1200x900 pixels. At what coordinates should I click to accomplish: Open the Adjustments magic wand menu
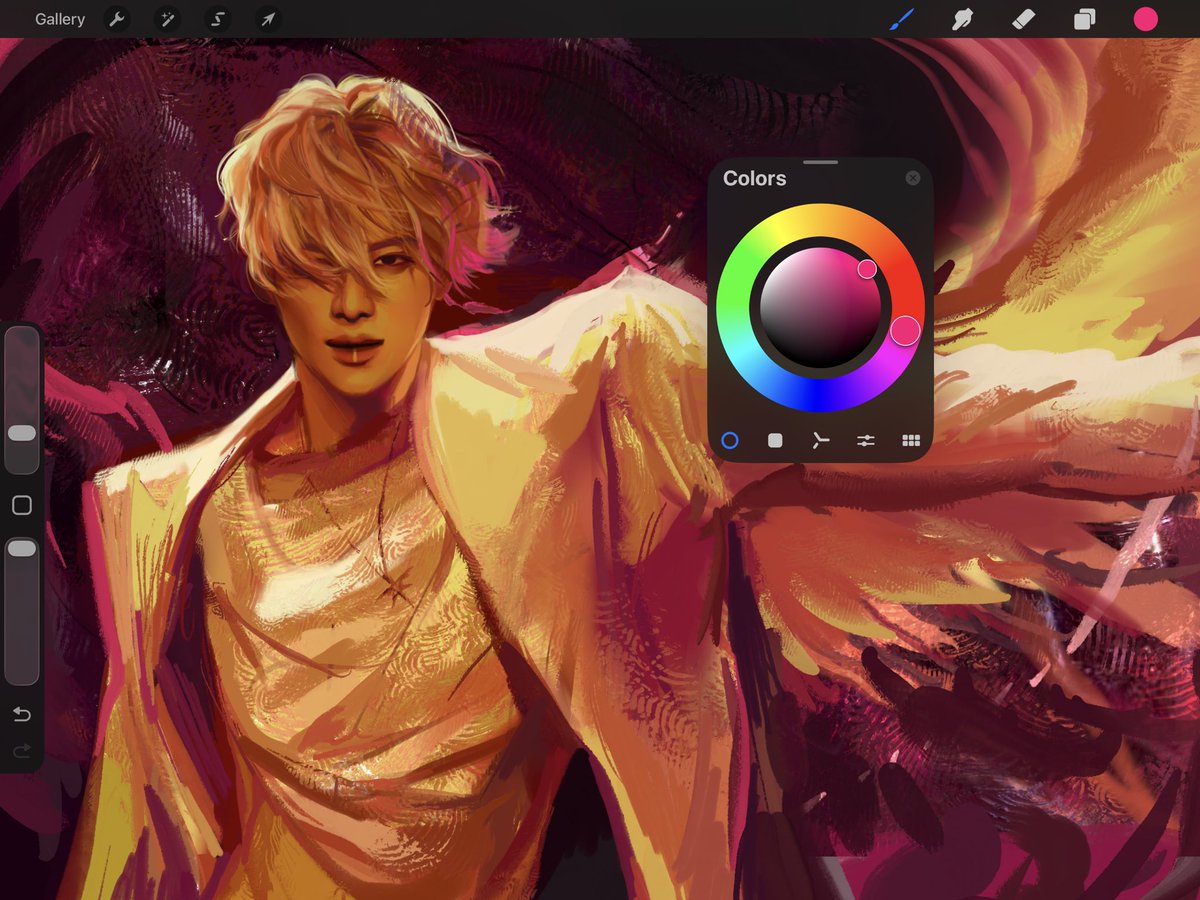click(167, 19)
